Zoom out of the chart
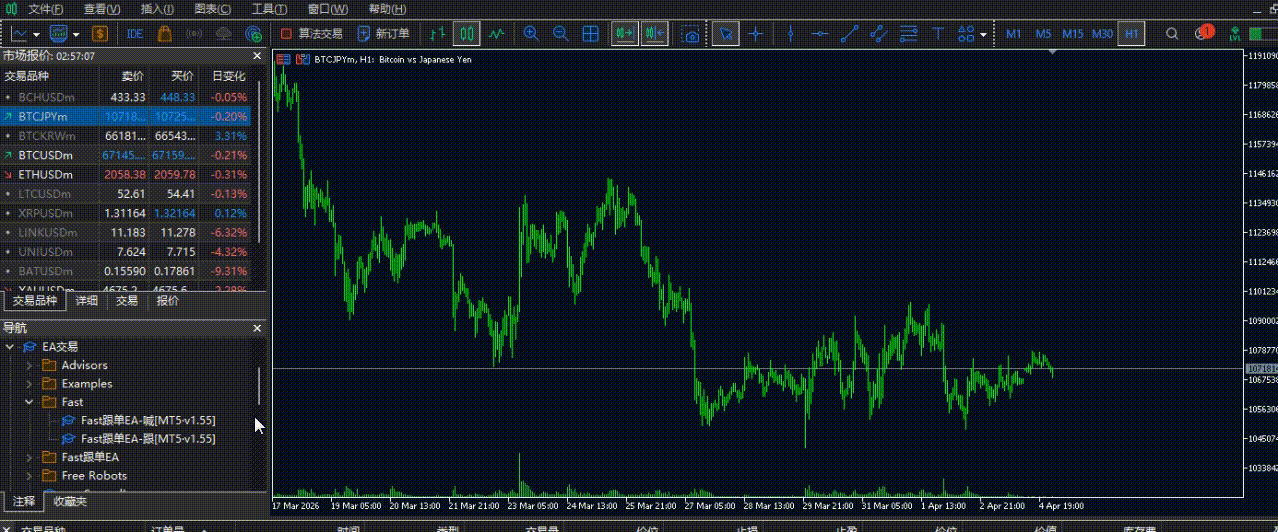Viewport: 1278px width, 532px height. pos(561,33)
